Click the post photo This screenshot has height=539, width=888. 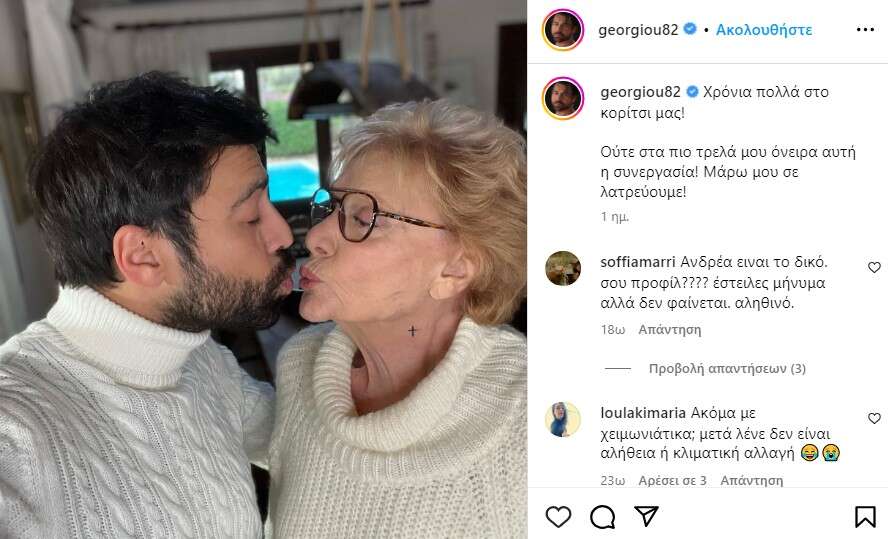pos(263,270)
